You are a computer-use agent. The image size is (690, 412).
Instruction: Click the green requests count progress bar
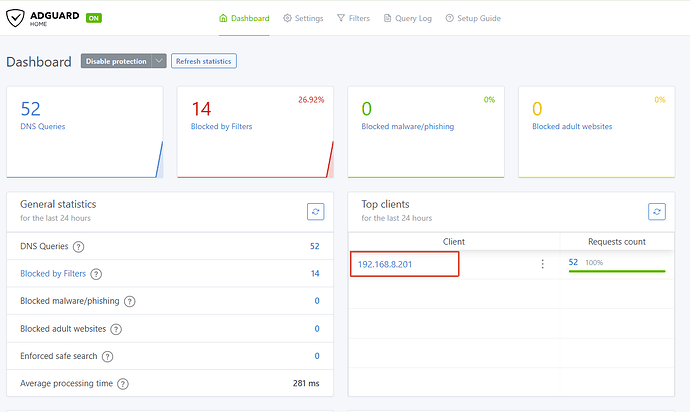click(617, 271)
